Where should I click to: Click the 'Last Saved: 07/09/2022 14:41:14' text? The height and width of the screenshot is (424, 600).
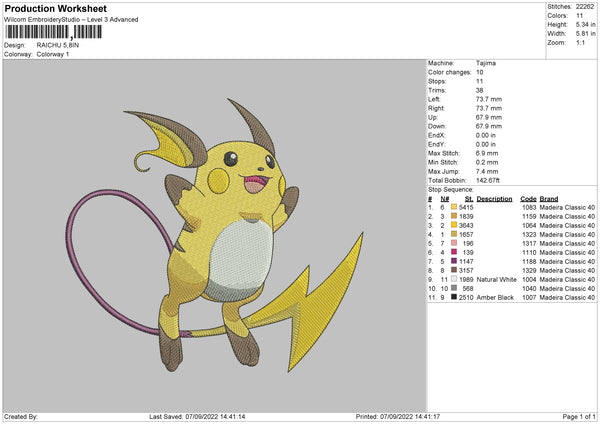(197, 416)
